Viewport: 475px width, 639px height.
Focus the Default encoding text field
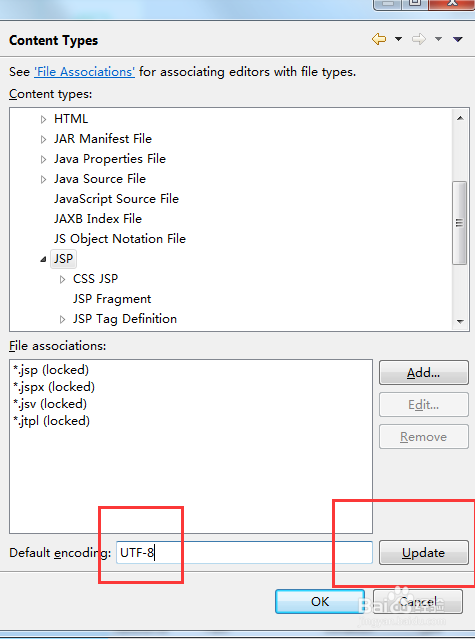click(x=244, y=553)
